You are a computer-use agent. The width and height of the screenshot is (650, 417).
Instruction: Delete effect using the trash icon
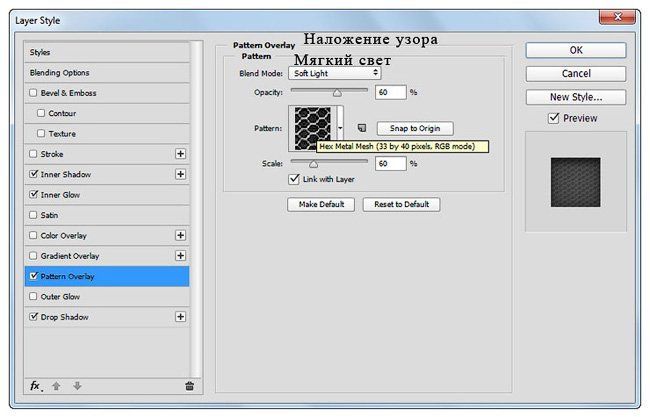click(x=189, y=386)
